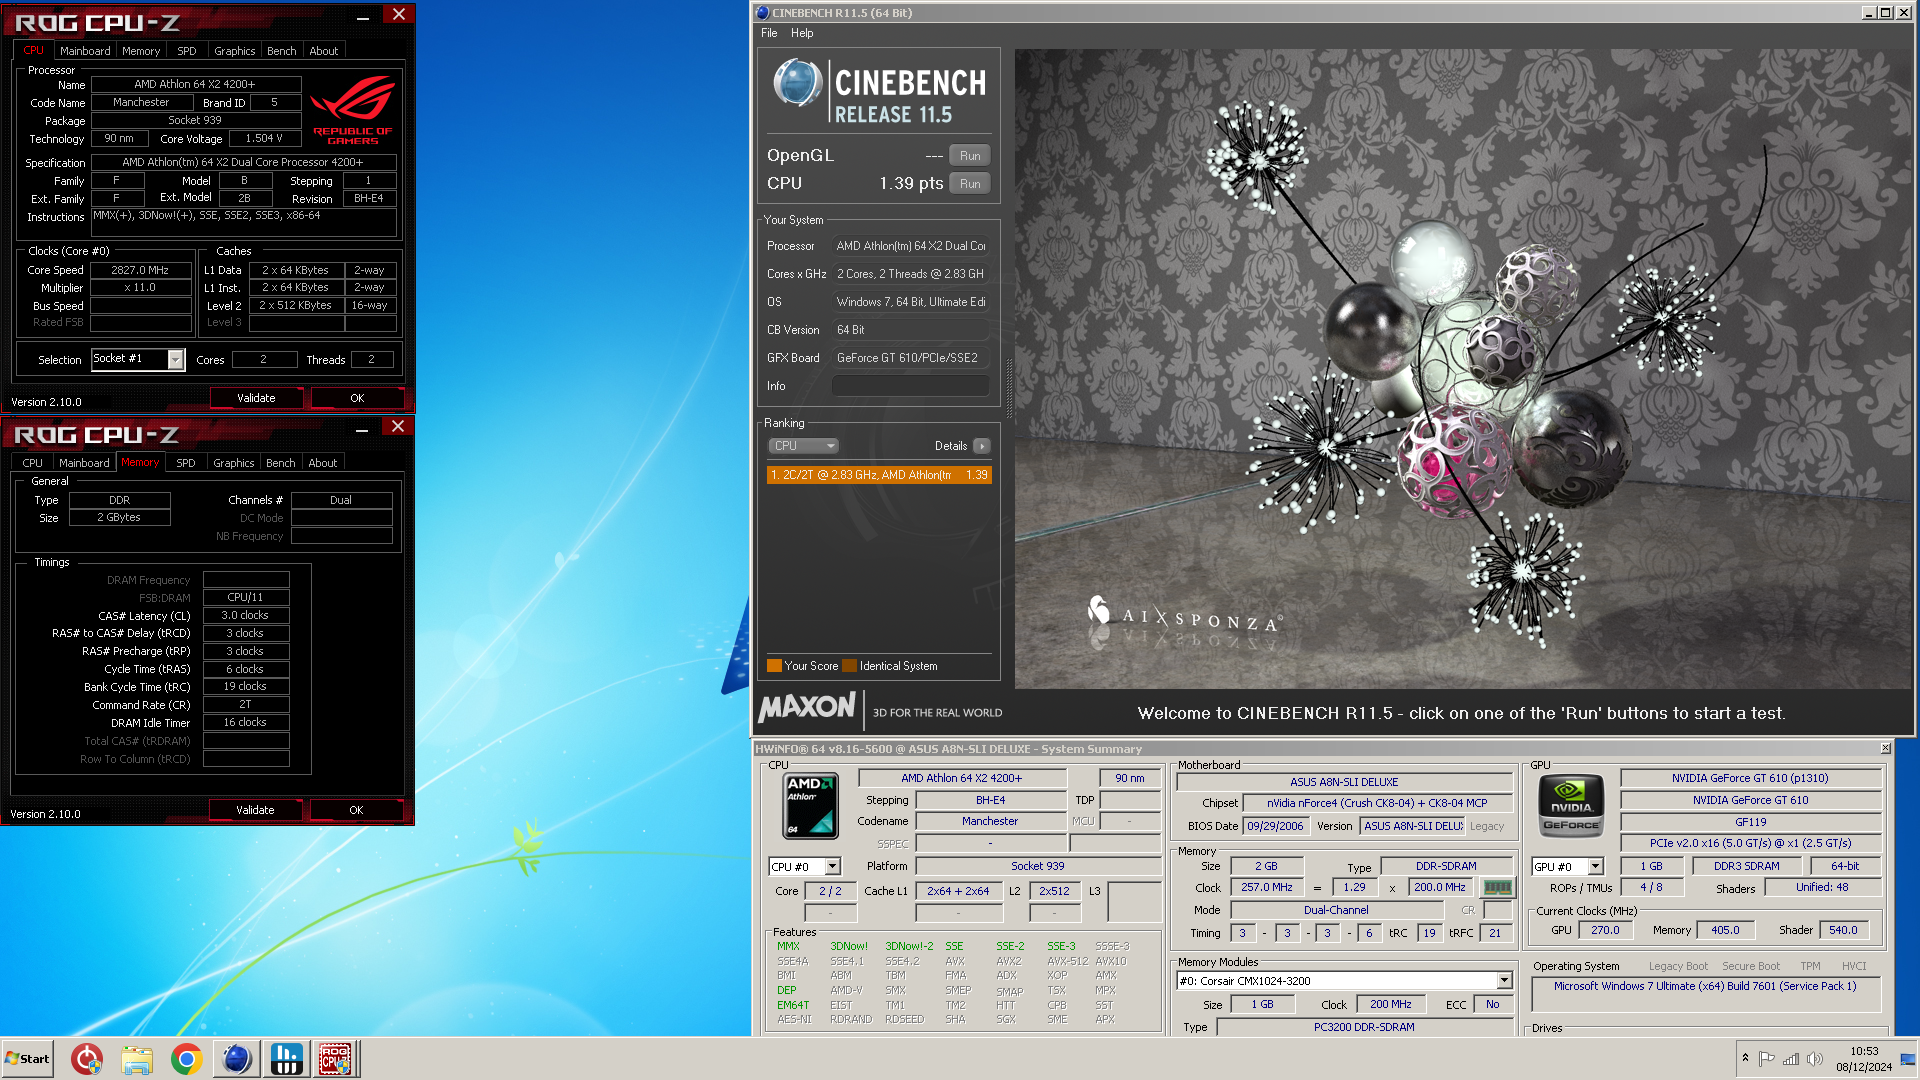The width and height of the screenshot is (1920, 1080).
Task: Open Graphics tab in upper CPU-Z window
Action: (x=235, y=51)
